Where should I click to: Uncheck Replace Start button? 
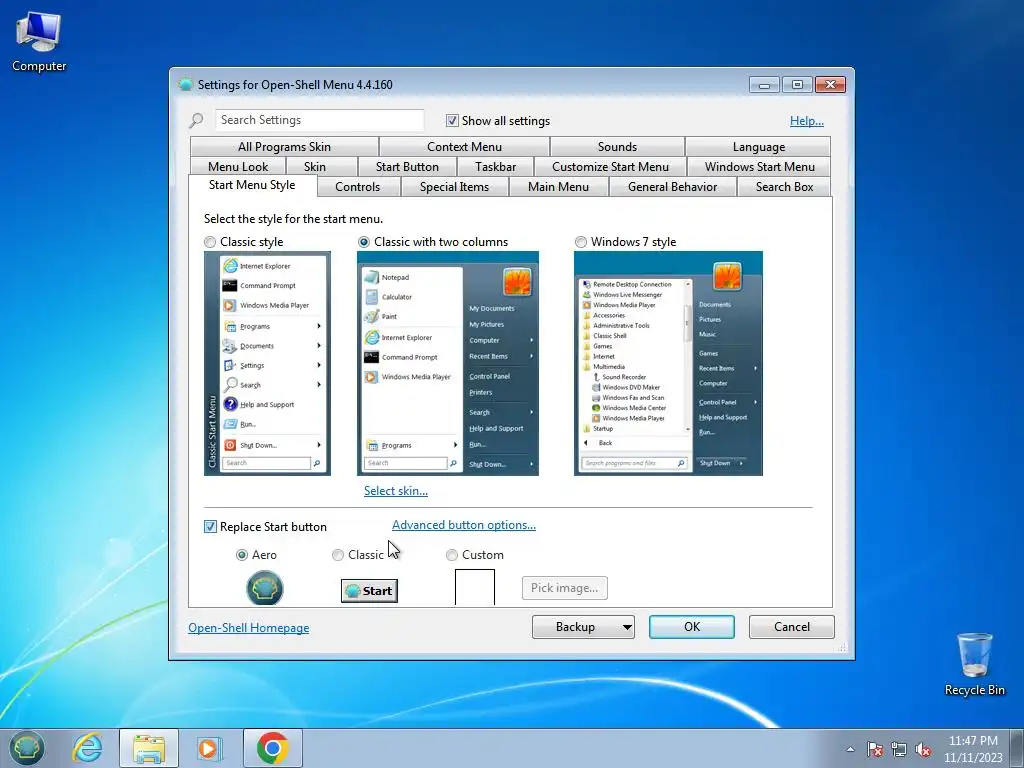(210, 526)
